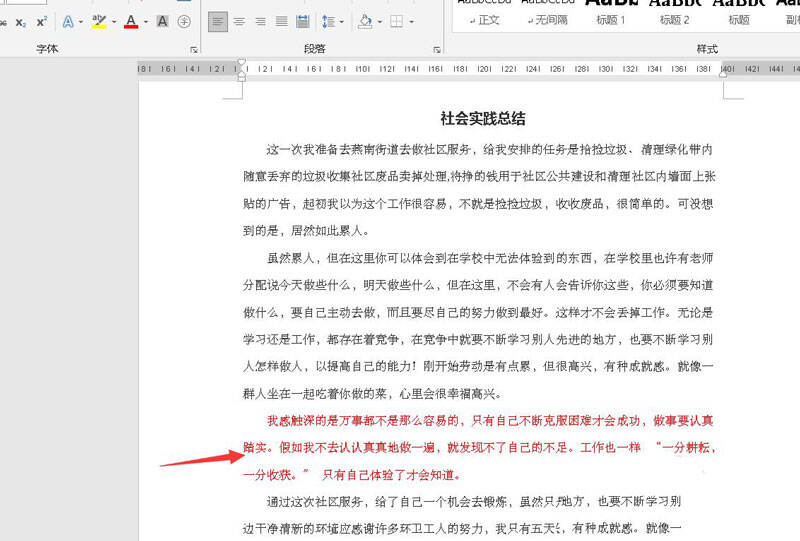Image resolution: width=800 pixels, height=541 pixels.
Task: Click the enclose characters icon
Action: [183, 21]
